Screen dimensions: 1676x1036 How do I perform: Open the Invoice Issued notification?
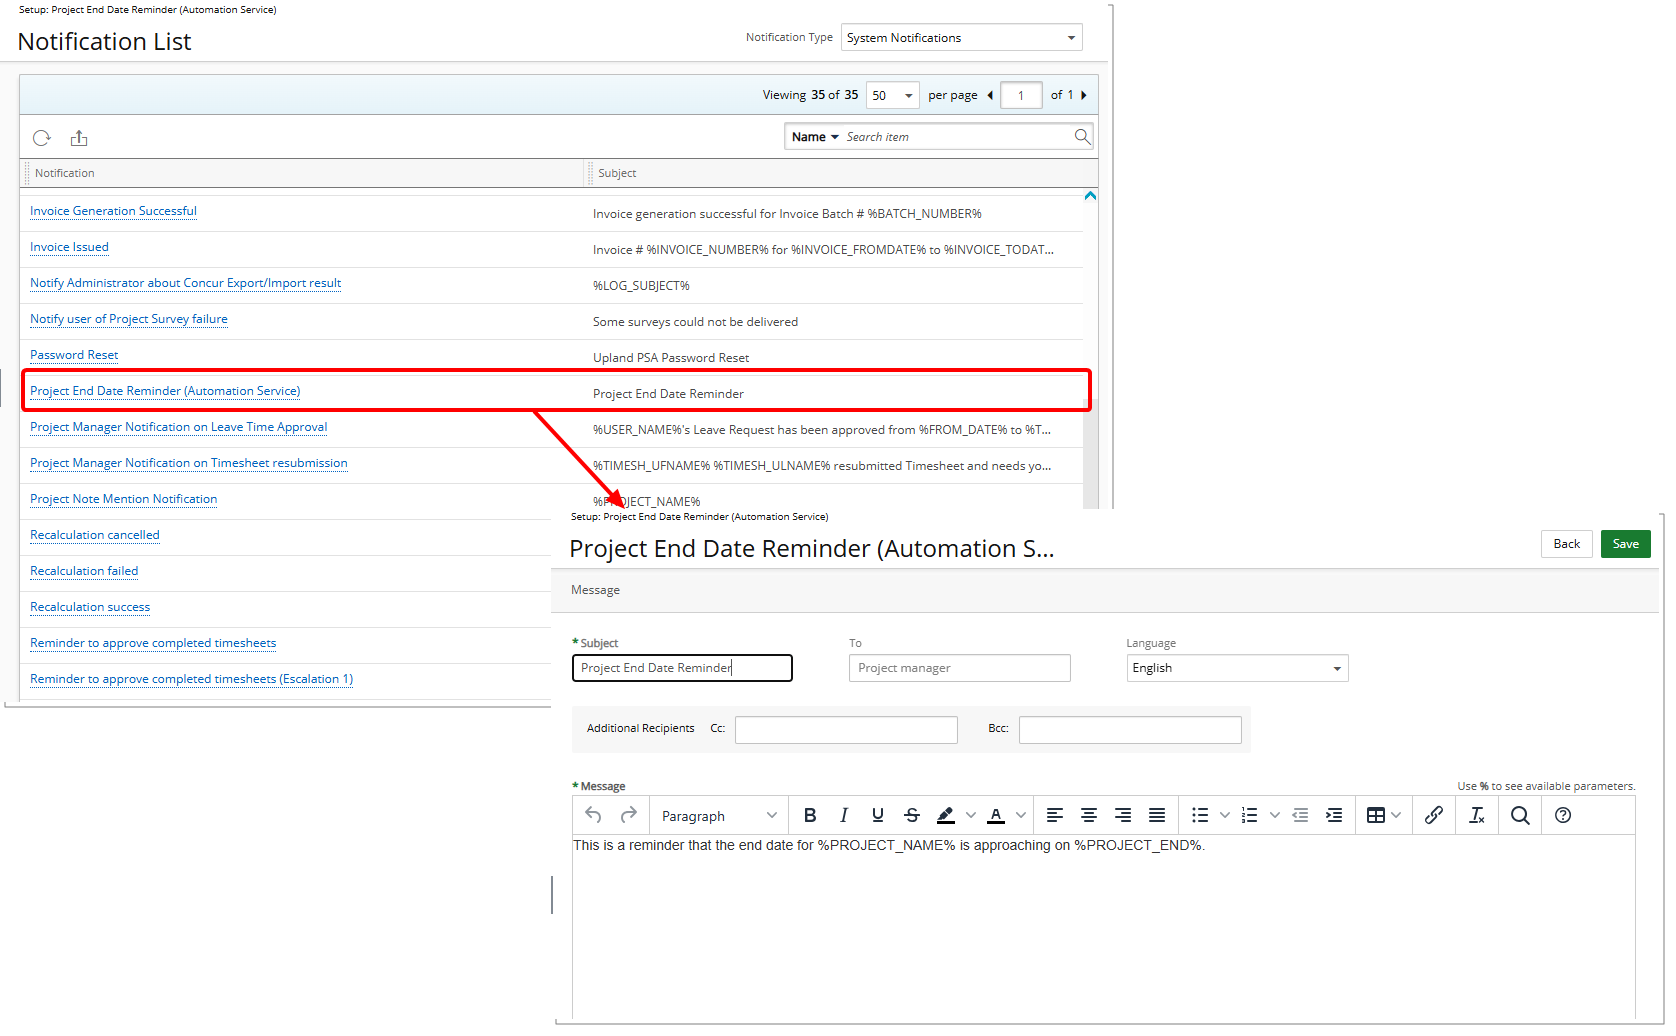tap(69, 246)
